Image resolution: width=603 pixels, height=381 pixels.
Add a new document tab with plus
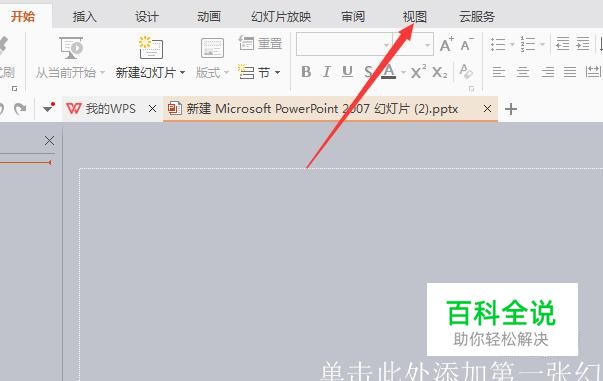pyautogui.click(x=511, y=109)
